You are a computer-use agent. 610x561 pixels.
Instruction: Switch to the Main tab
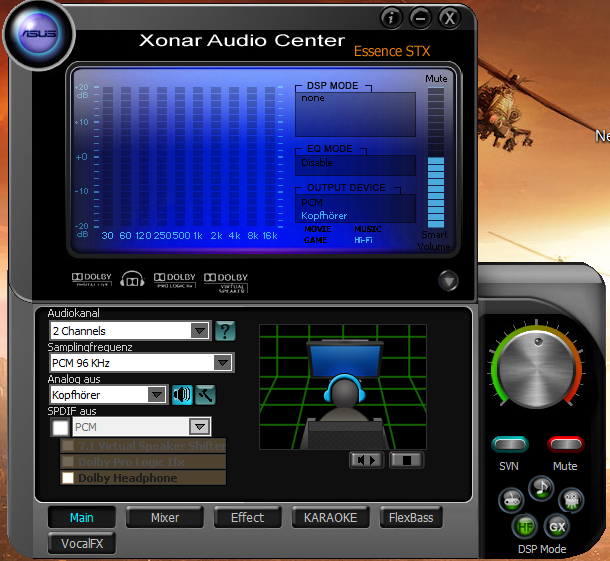coord(82,517)
